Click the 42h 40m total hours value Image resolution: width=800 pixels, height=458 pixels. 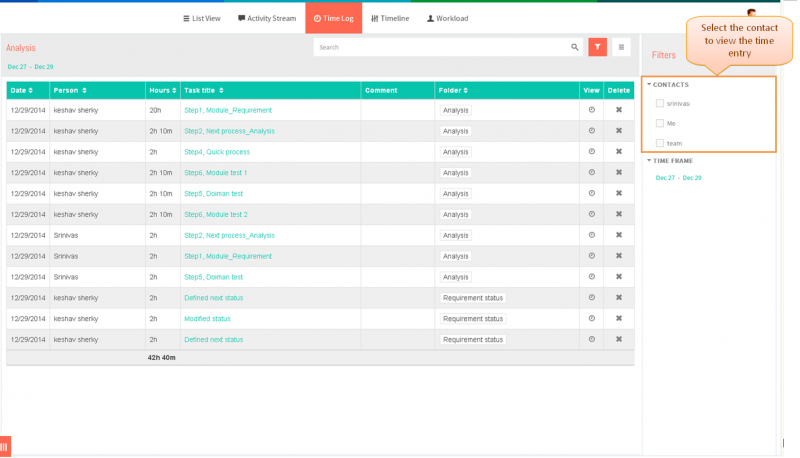162,358
